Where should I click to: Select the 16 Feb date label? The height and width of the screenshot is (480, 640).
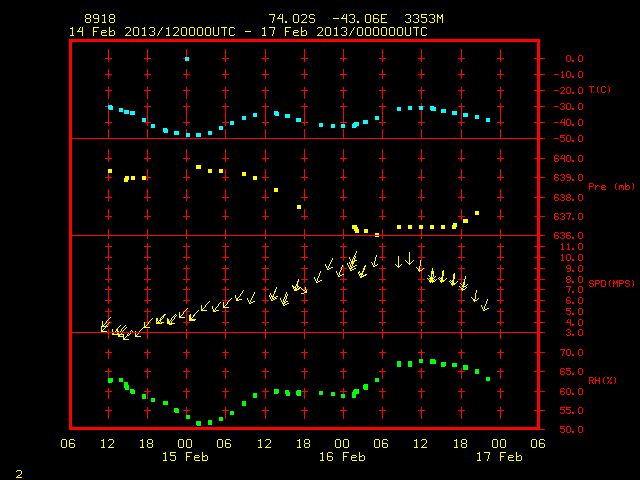(x=342, y=457)
